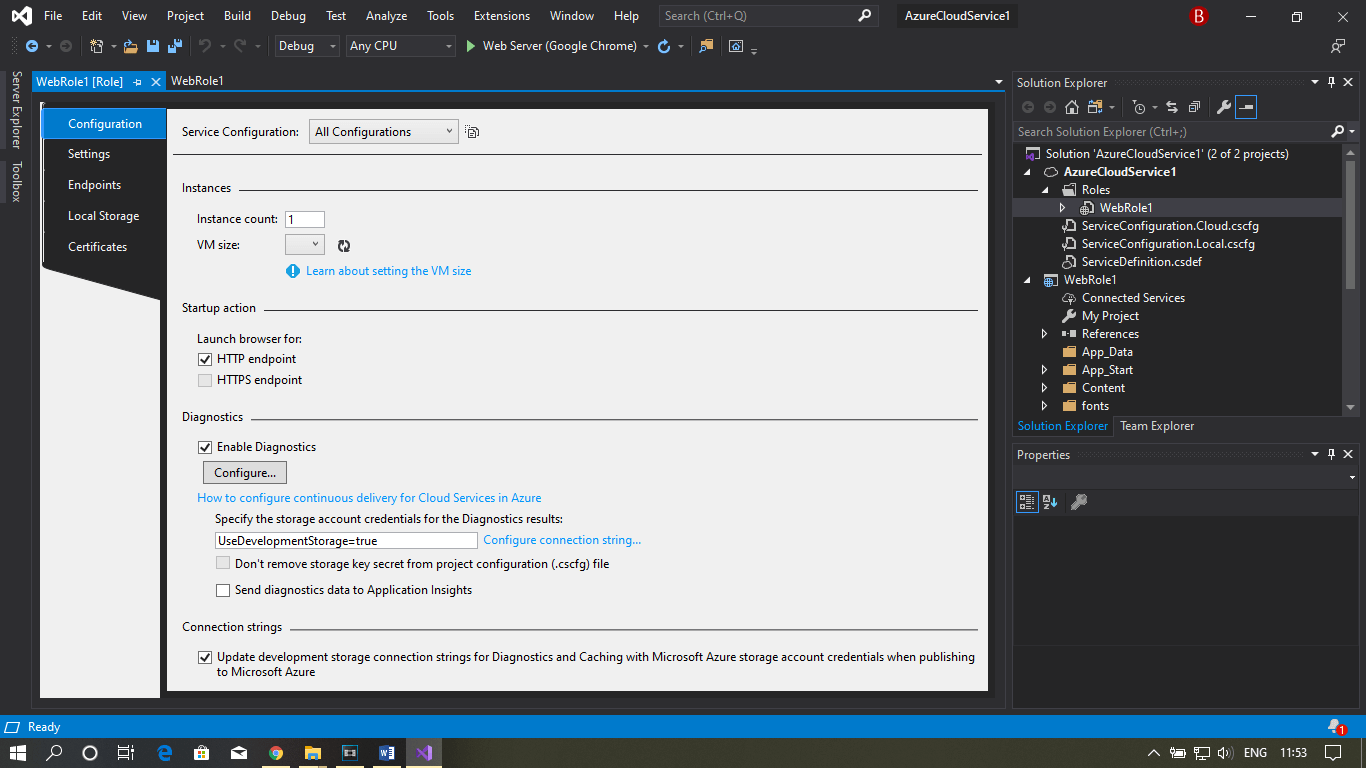The width and height of the screenshot is (1366, 768).
Task: Click the Configure... diagnostics button
Action: (245, 472)
